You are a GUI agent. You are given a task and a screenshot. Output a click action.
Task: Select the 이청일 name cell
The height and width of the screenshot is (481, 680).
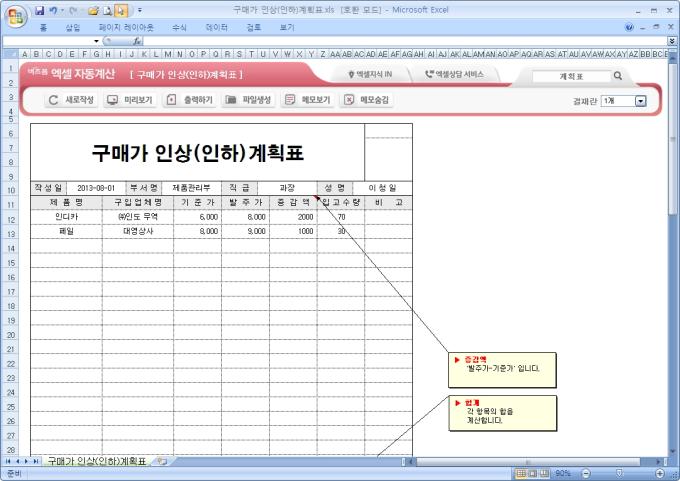pos(382,188)
